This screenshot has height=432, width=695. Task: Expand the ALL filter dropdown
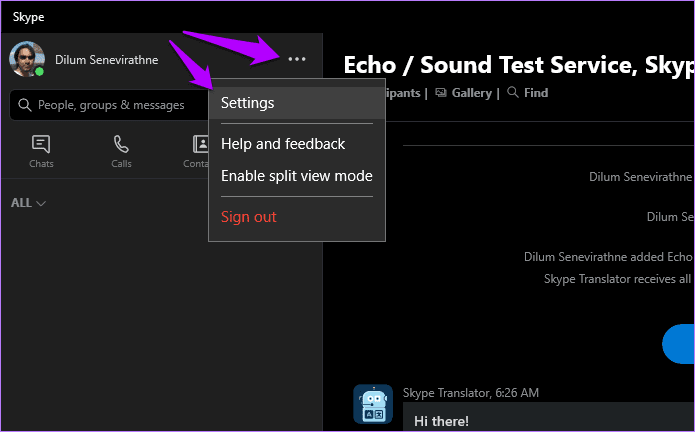pyautogui.click(x=28, y=203)
